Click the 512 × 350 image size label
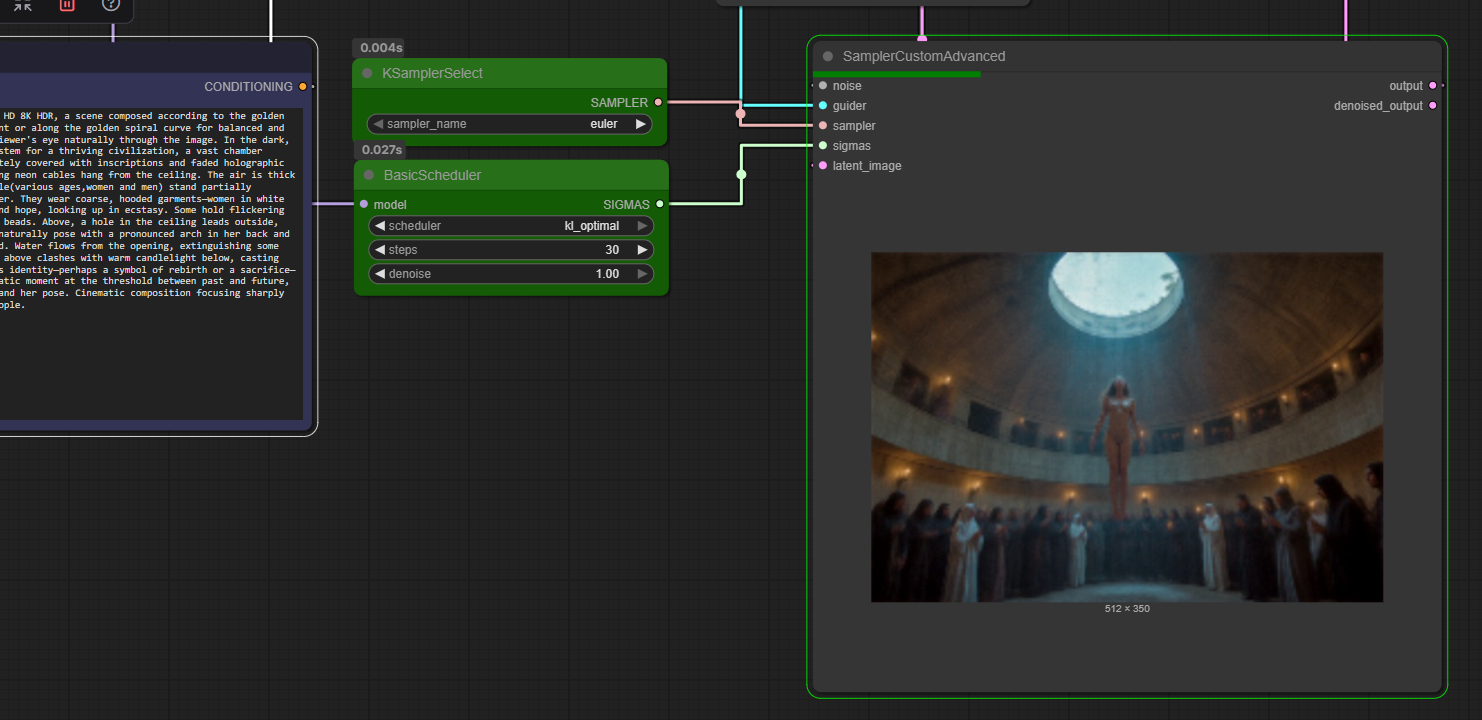The height and width of the screenshot is (720, 1482). click(x=1127, y=609)
